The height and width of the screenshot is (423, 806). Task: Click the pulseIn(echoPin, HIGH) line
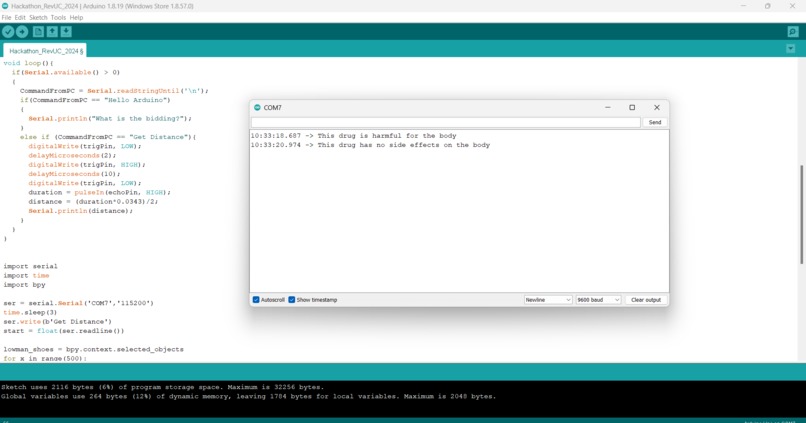pyautogui.click(x=99, y=192)
